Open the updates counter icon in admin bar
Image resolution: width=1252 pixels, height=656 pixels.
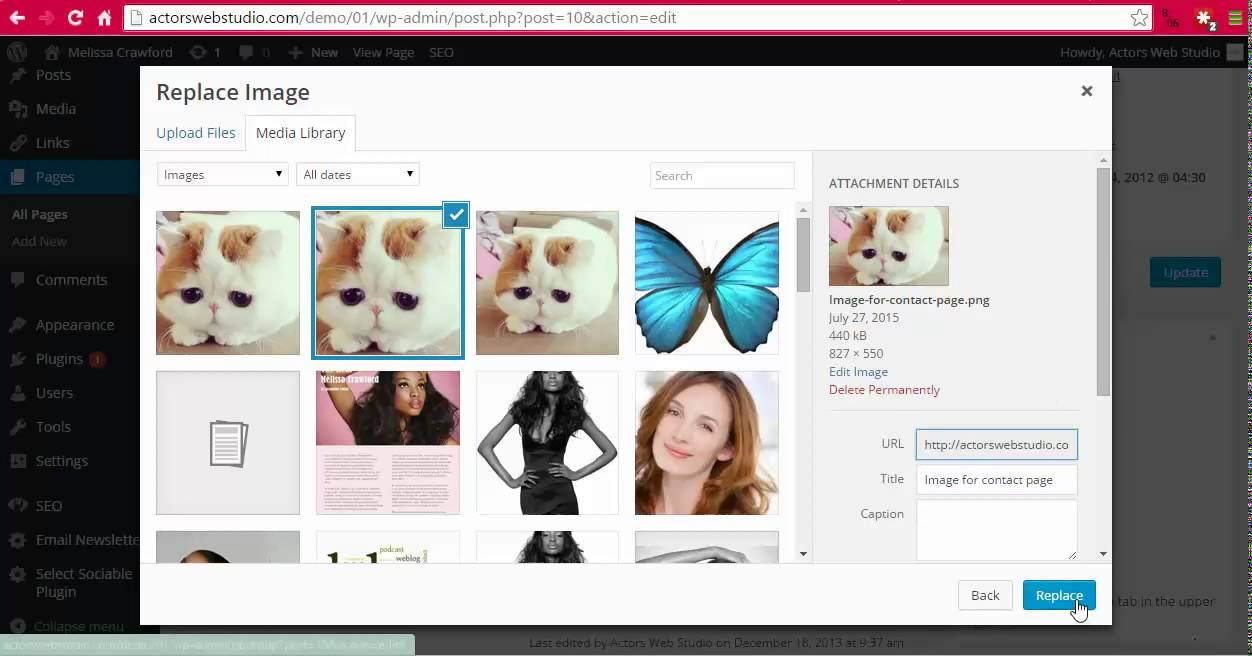click(x=204, y=52)
